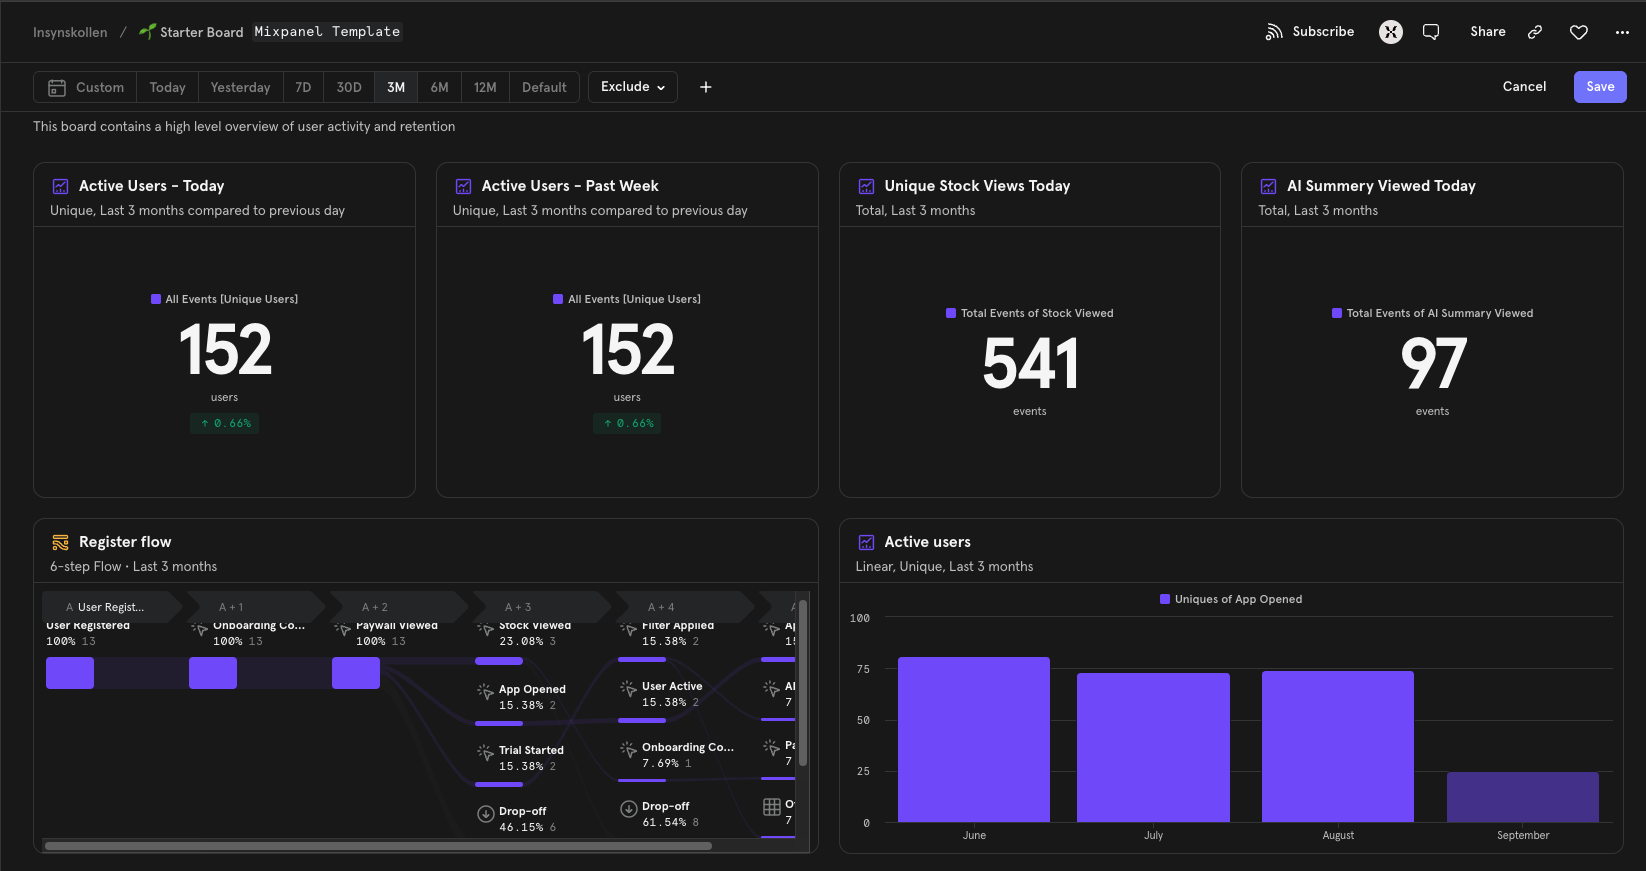The width and height of the screenshot is (1646, 871).
Task: Click insights icon of Active Users - Today card
Action: [x=60, y=186]
